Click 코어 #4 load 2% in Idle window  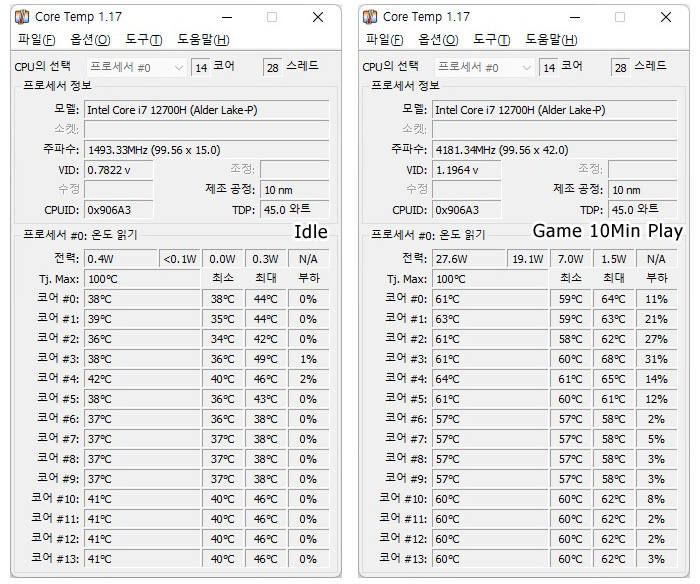click(x=308, y=379)
